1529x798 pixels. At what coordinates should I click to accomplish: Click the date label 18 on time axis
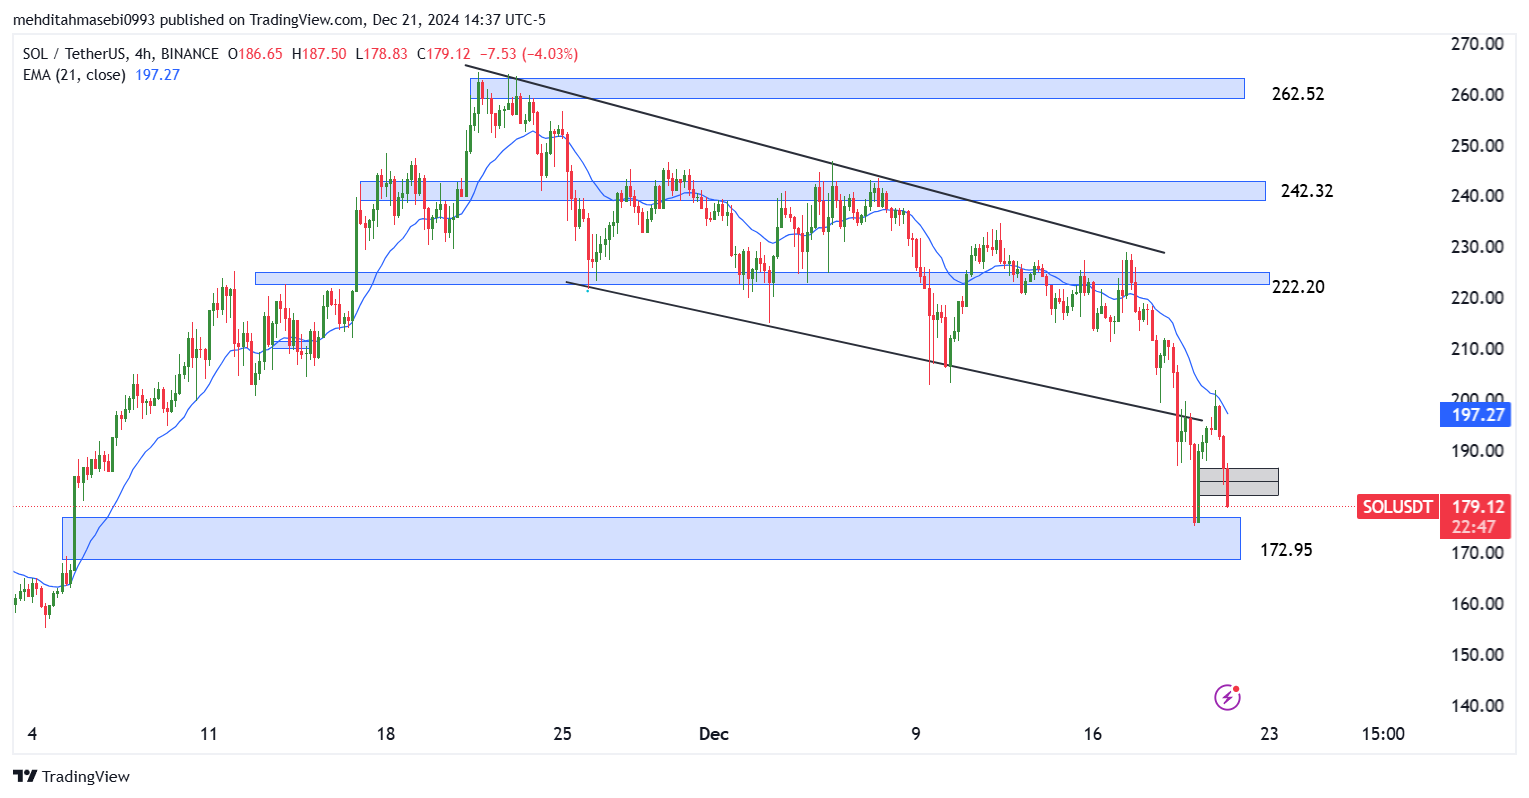pyautogui.click(x=386, y=734)
